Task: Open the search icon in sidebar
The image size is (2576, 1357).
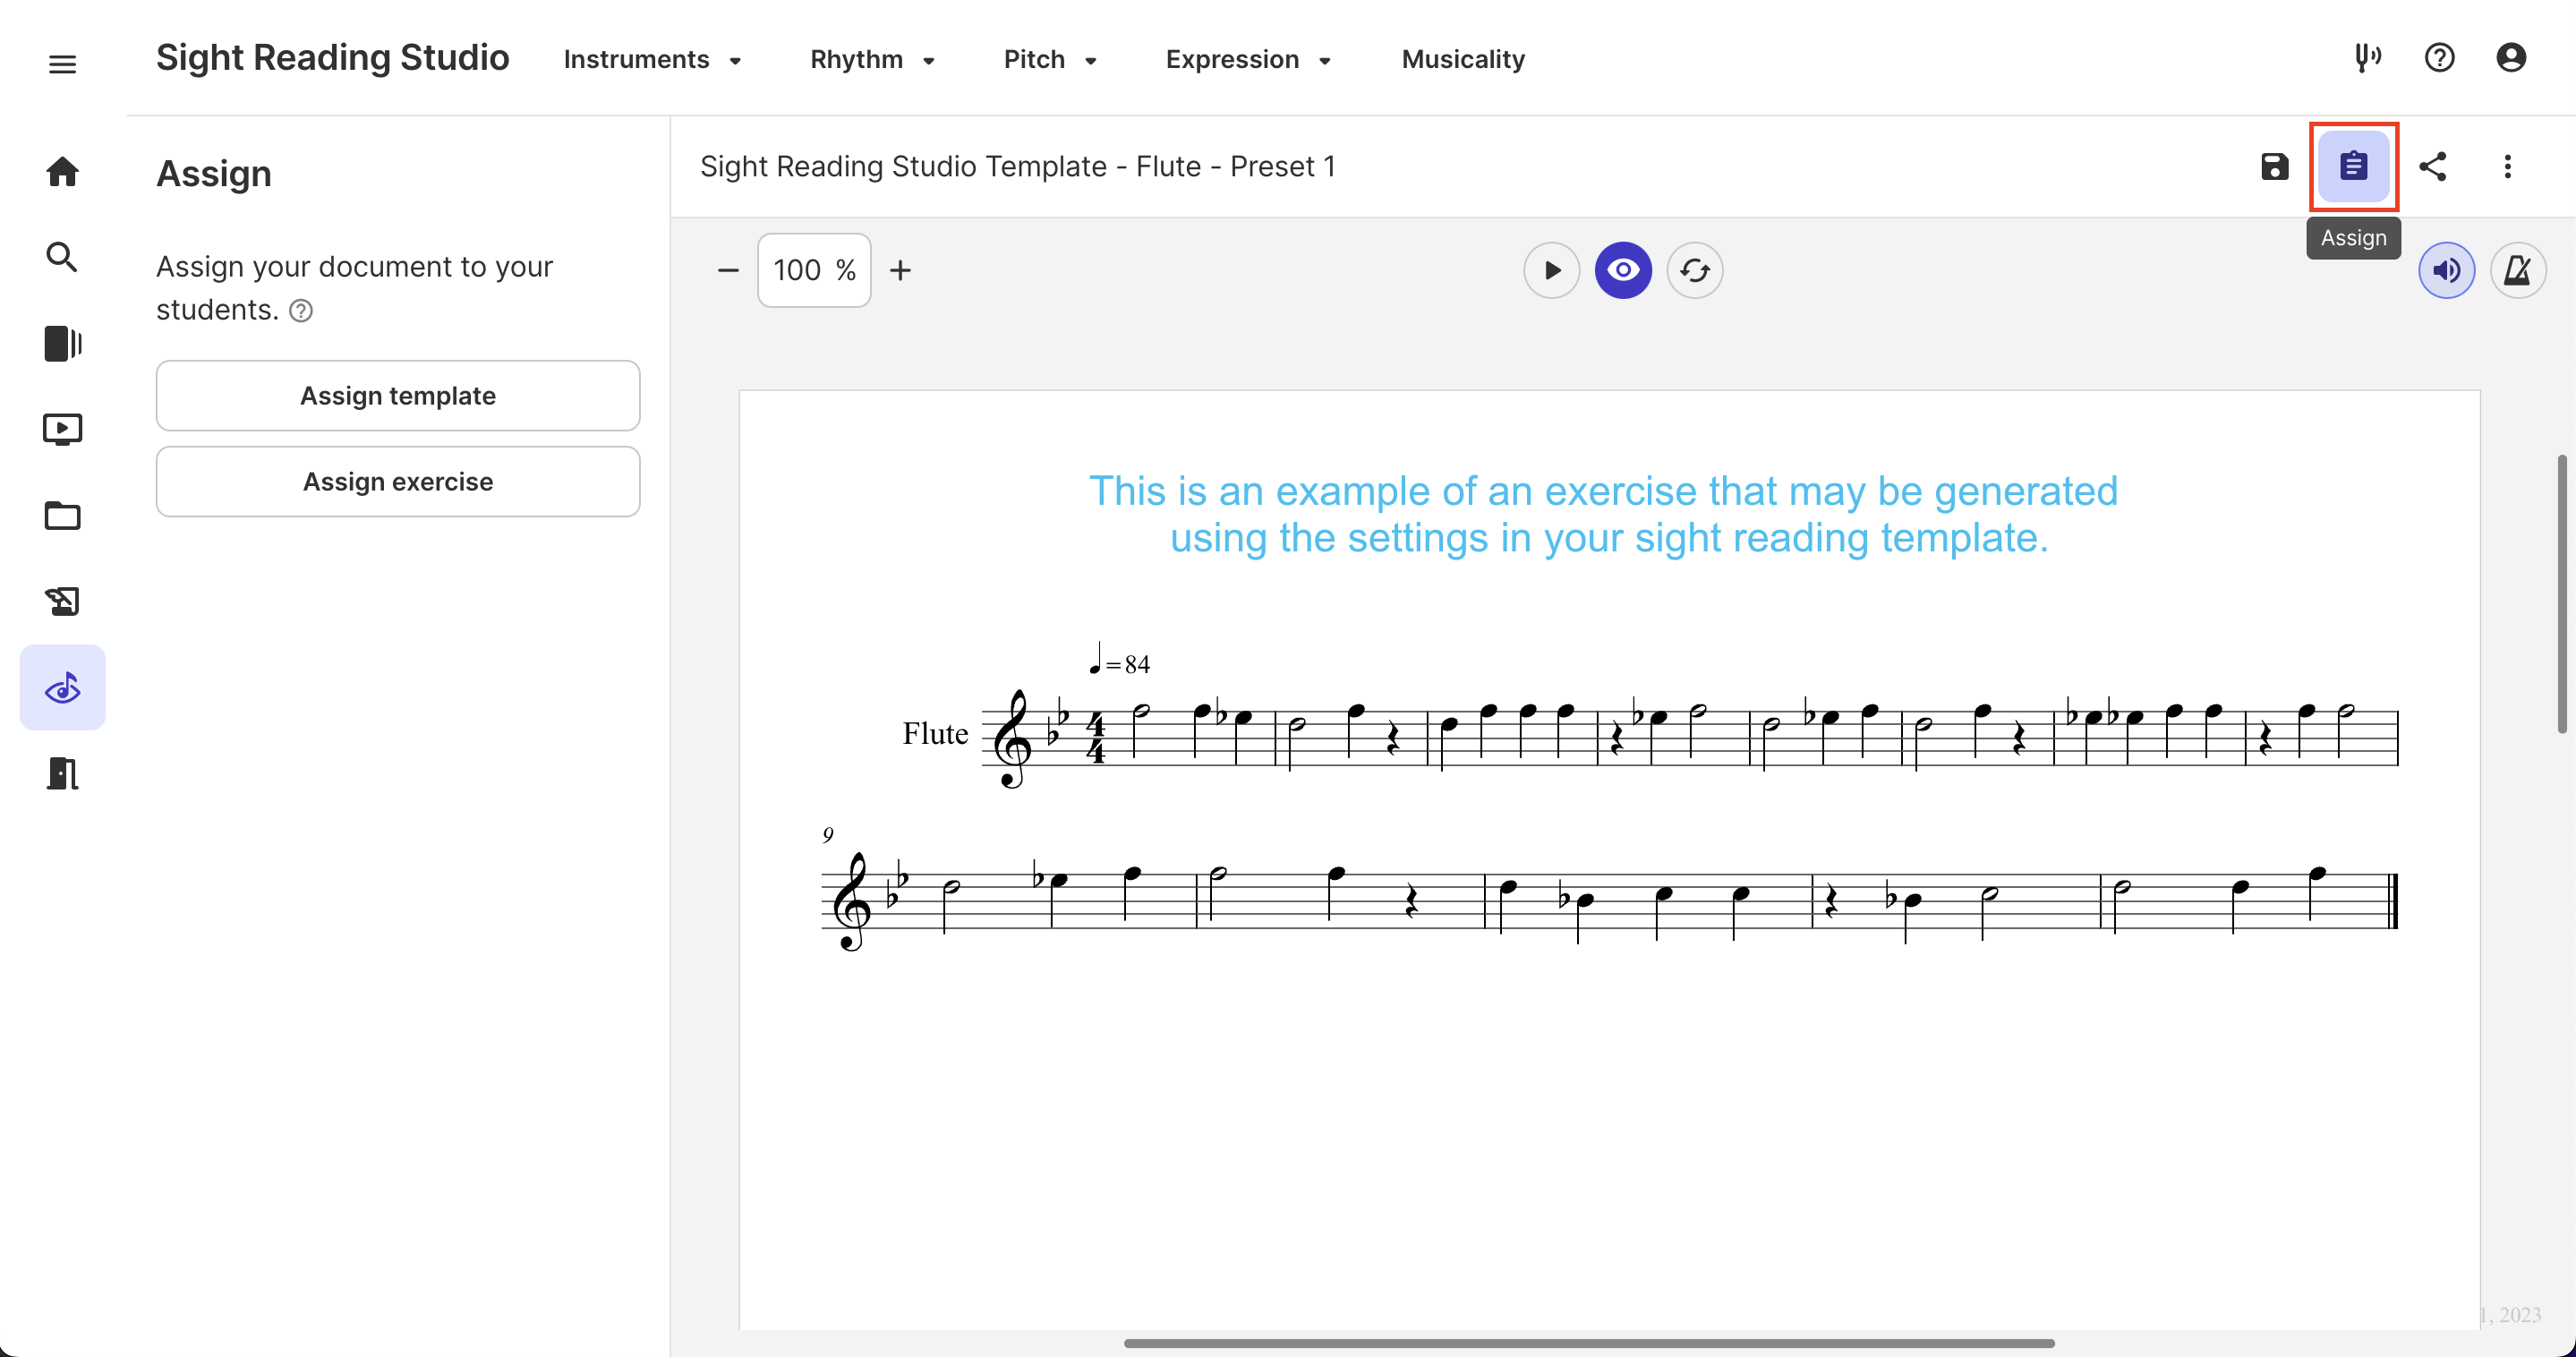Action: [62, 257]
